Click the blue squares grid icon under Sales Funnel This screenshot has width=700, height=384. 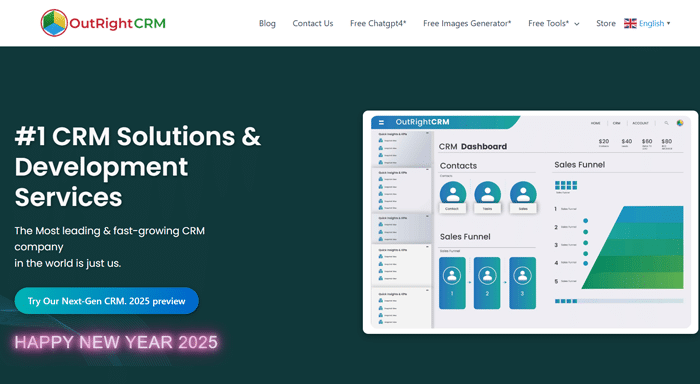click(x=566, y=185)
